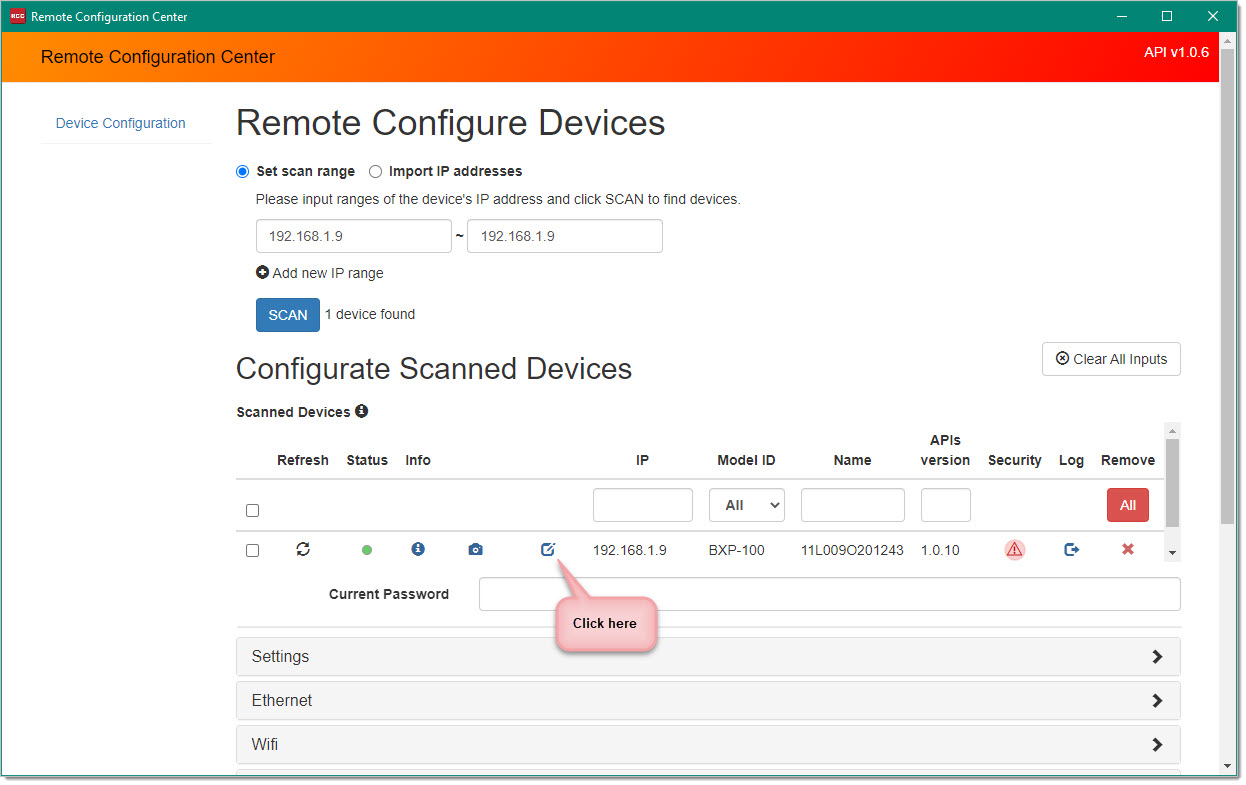Click the edit icon beside the IP address
Screen dimensions: 1246x785
coord(547,549)
